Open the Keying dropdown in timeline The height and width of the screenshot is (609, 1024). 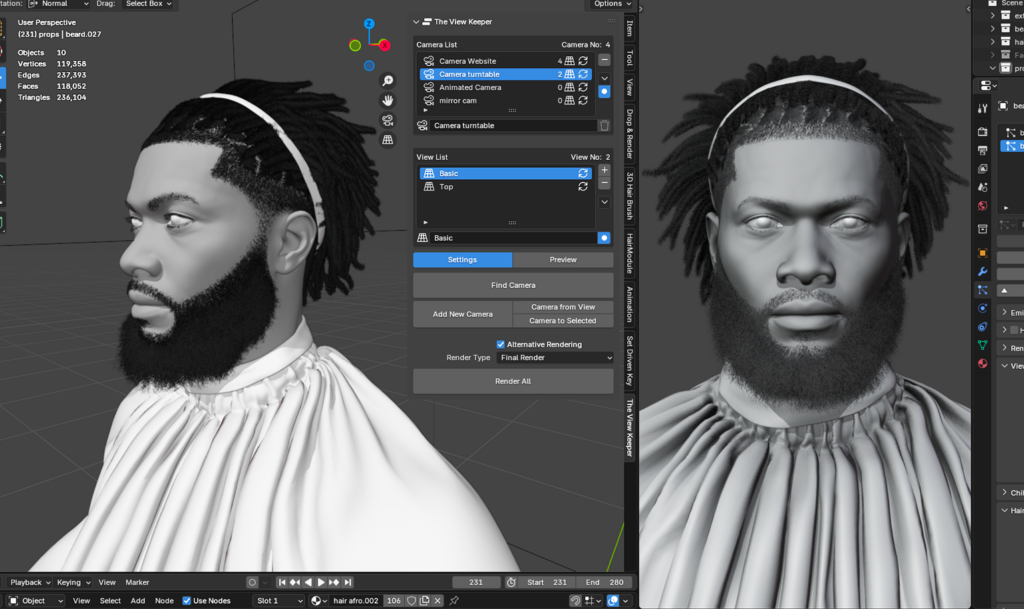coord(73,582)
